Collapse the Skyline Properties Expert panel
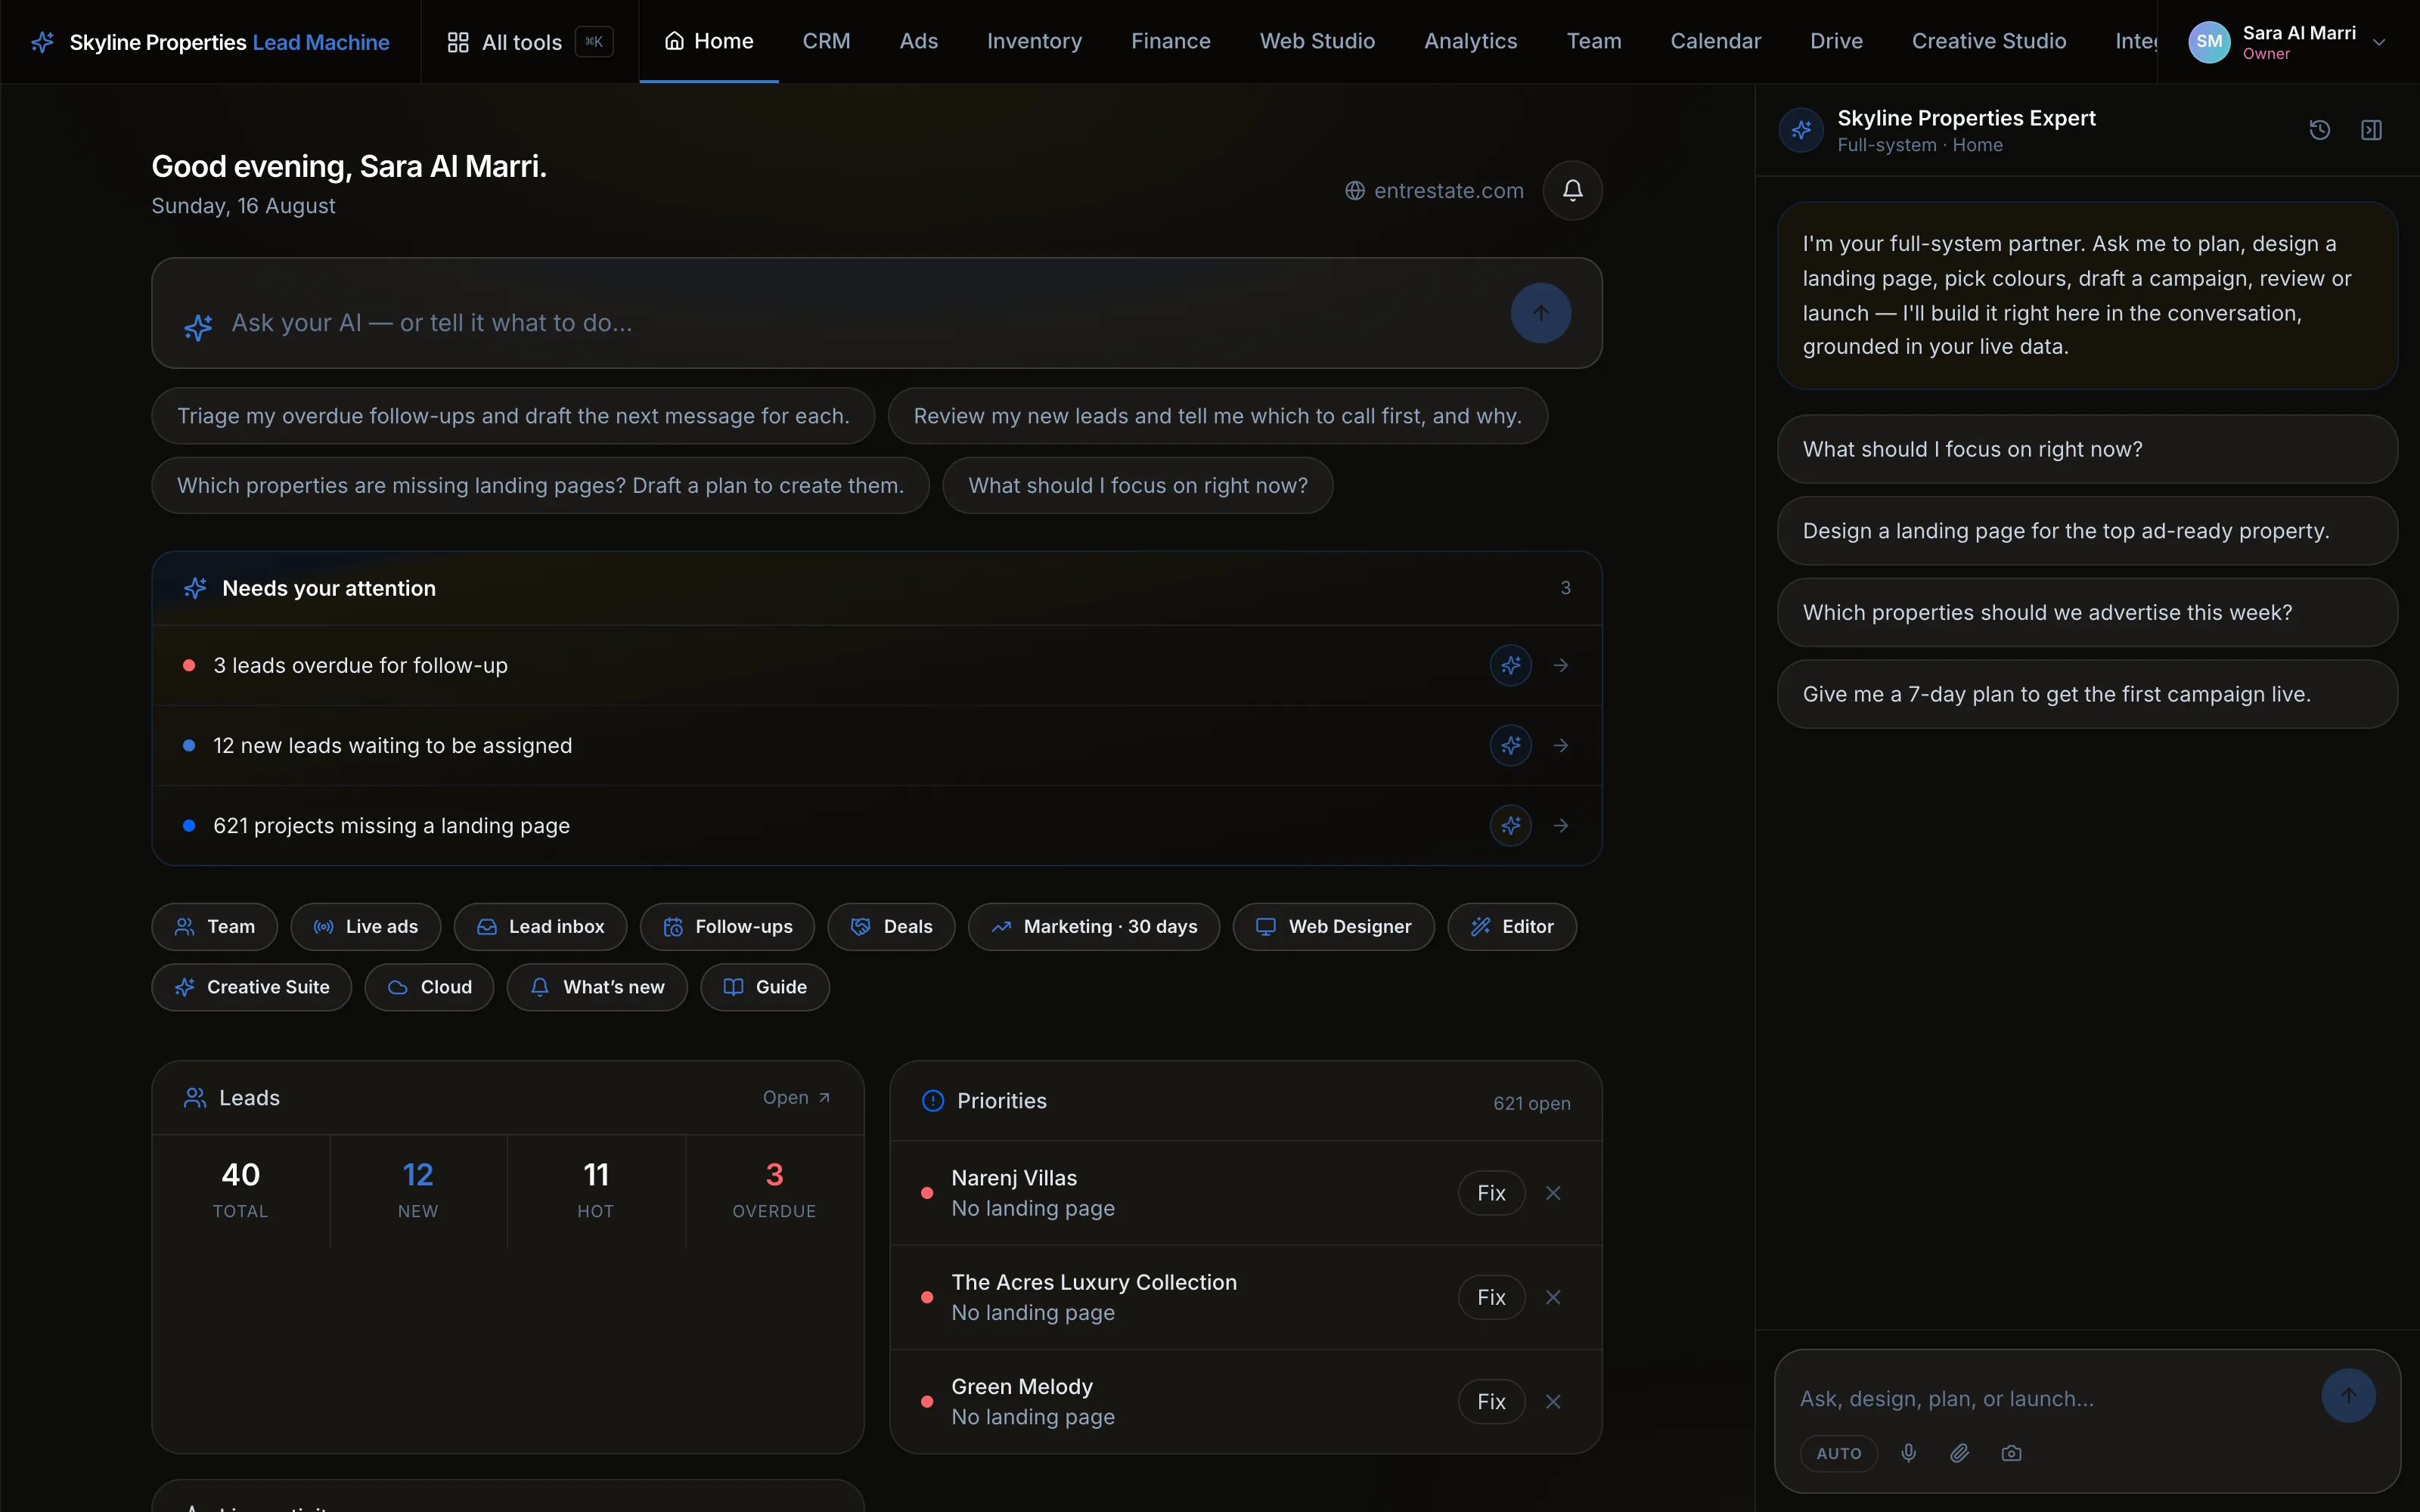 click(2371, 130)
